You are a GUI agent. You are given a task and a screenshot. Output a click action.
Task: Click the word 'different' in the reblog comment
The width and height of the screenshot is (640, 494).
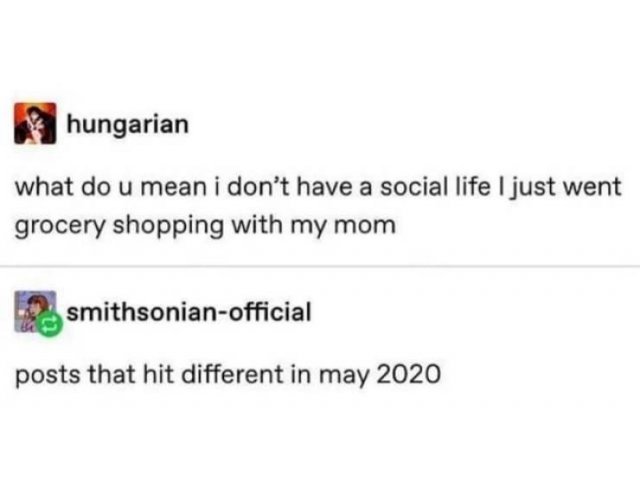232,374
